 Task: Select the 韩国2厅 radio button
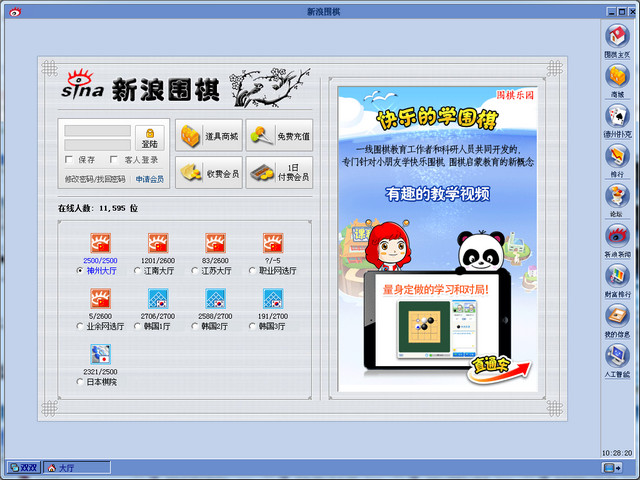[195, 326]
